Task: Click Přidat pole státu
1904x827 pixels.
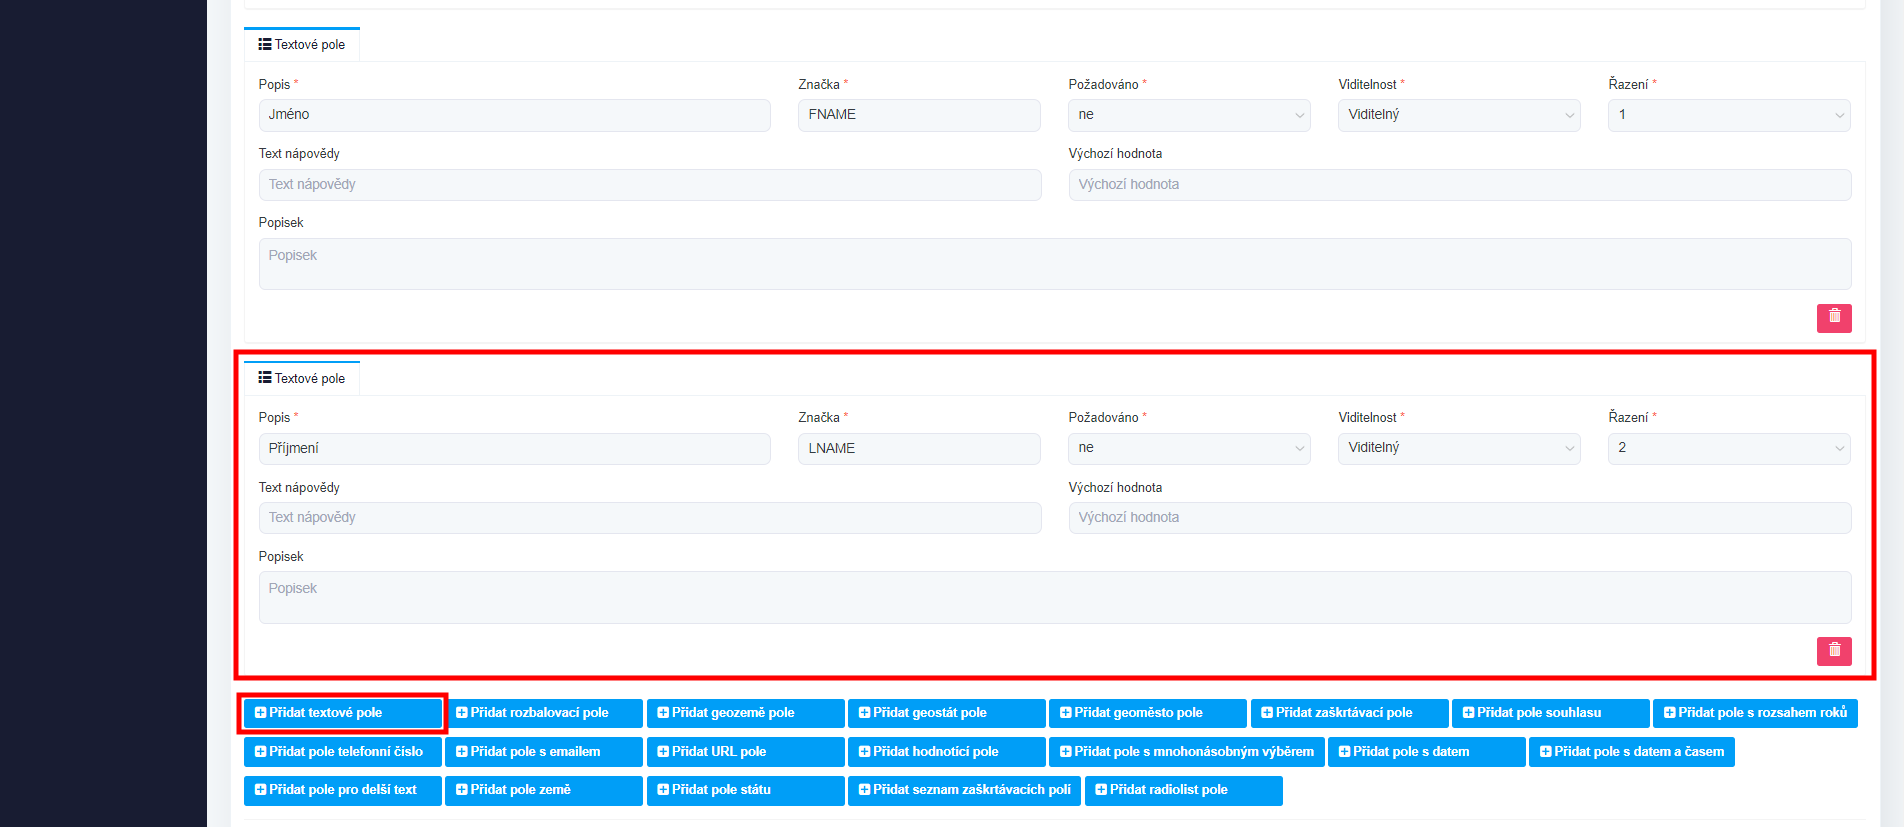Action: (745, 790)
